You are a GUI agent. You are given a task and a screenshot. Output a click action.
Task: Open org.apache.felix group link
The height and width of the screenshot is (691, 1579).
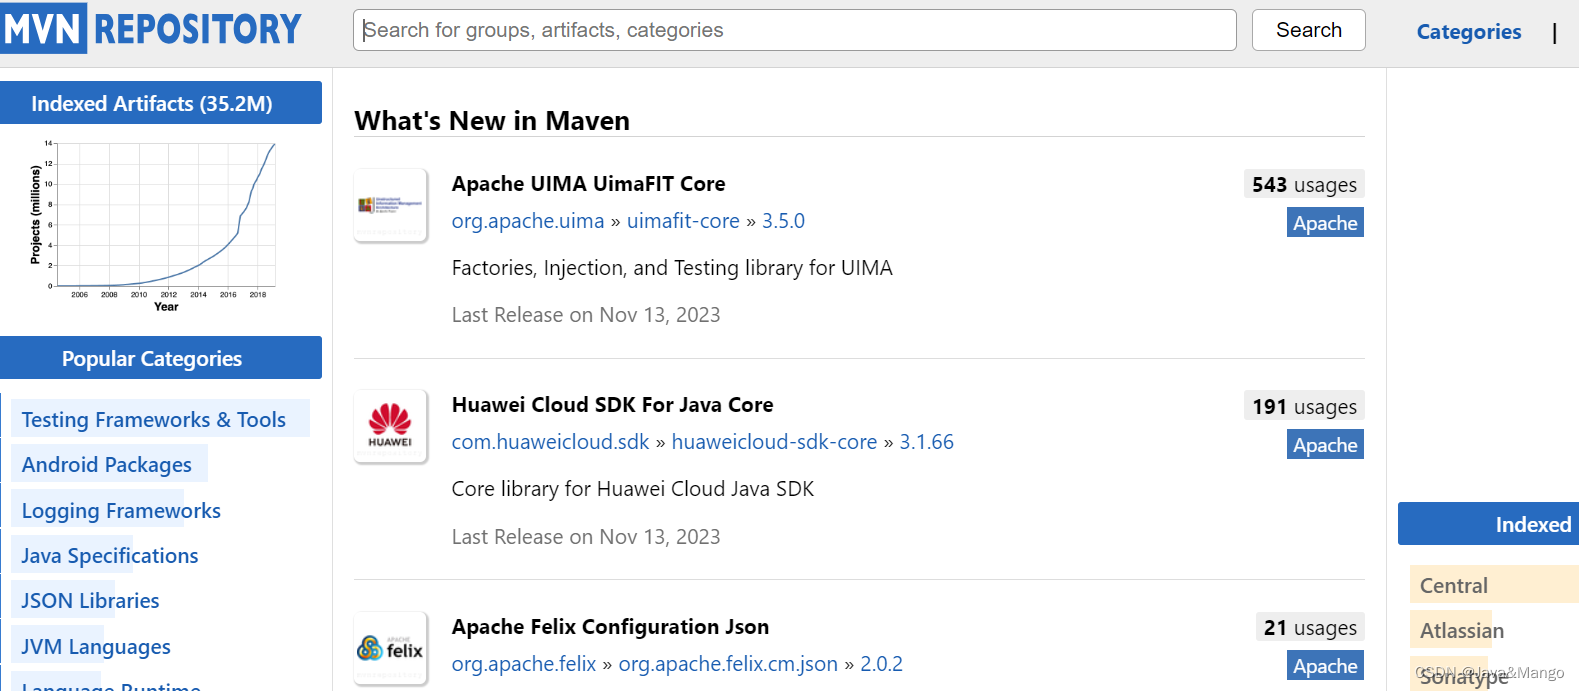(523, 664)
